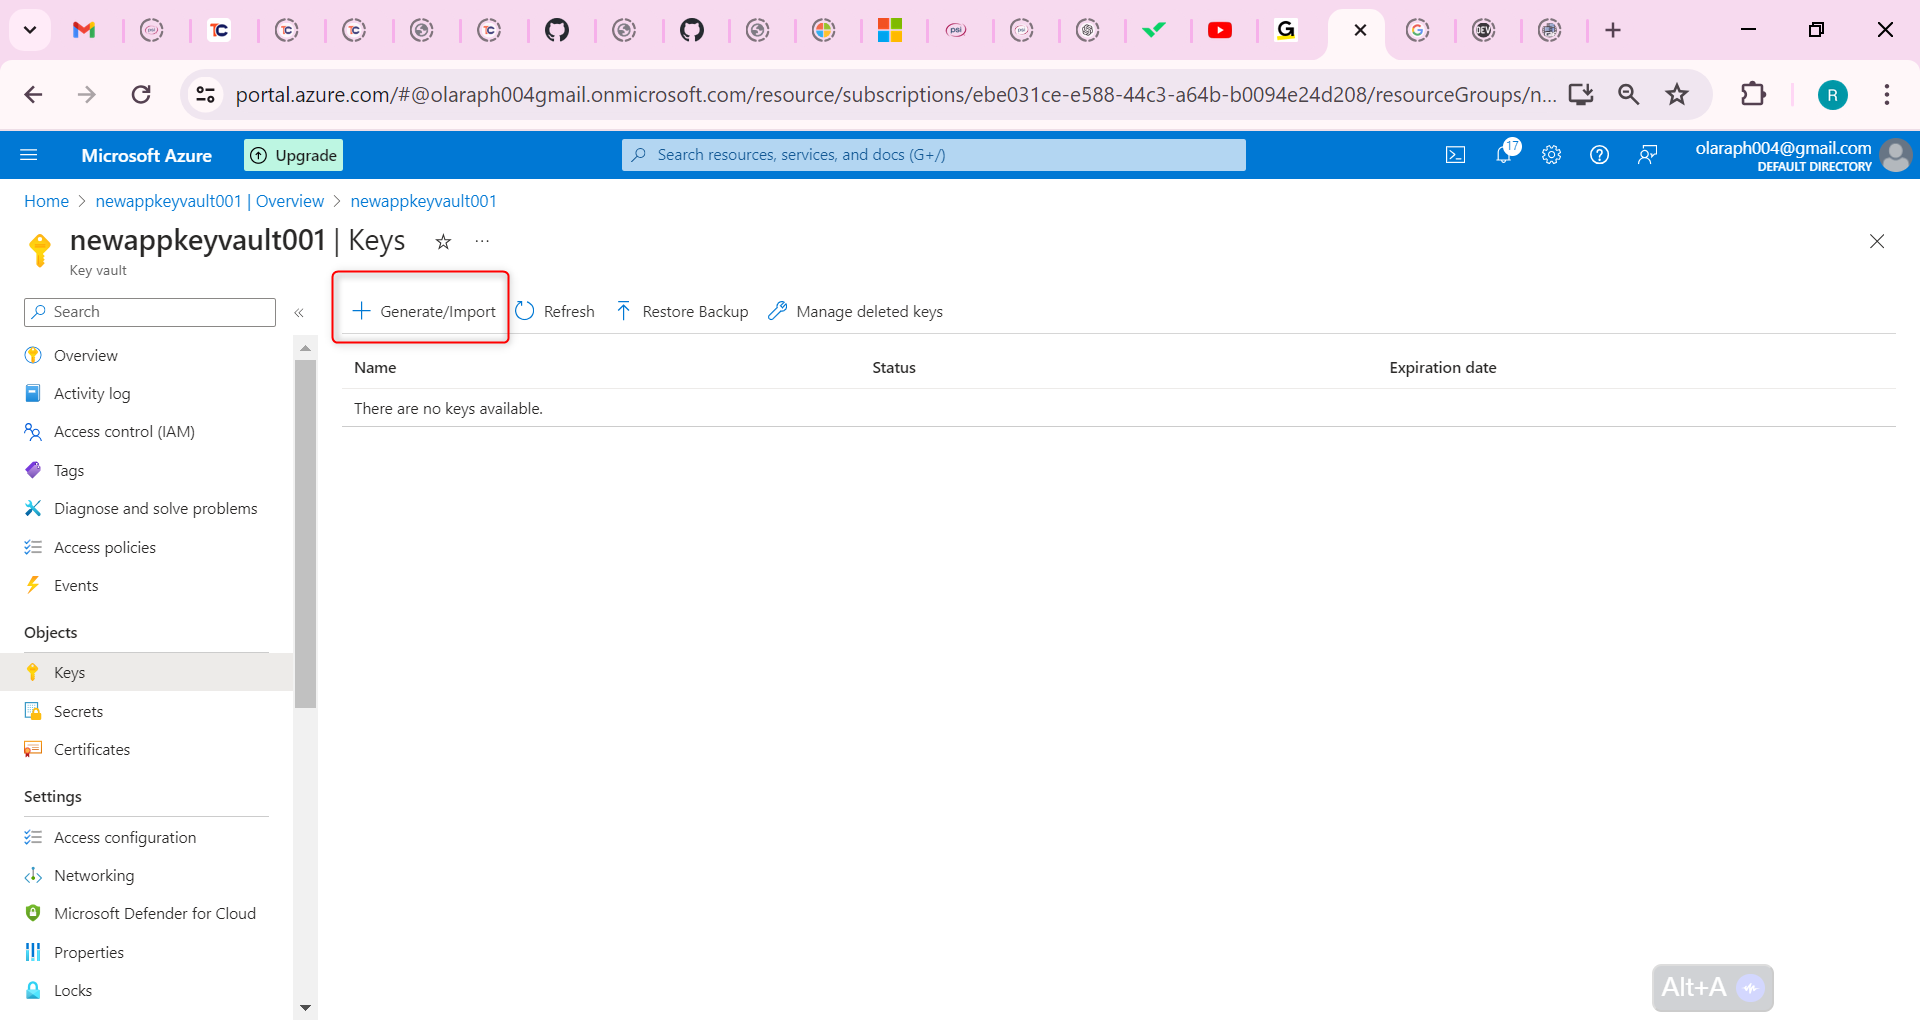Go back in the browser

[33, 95]
